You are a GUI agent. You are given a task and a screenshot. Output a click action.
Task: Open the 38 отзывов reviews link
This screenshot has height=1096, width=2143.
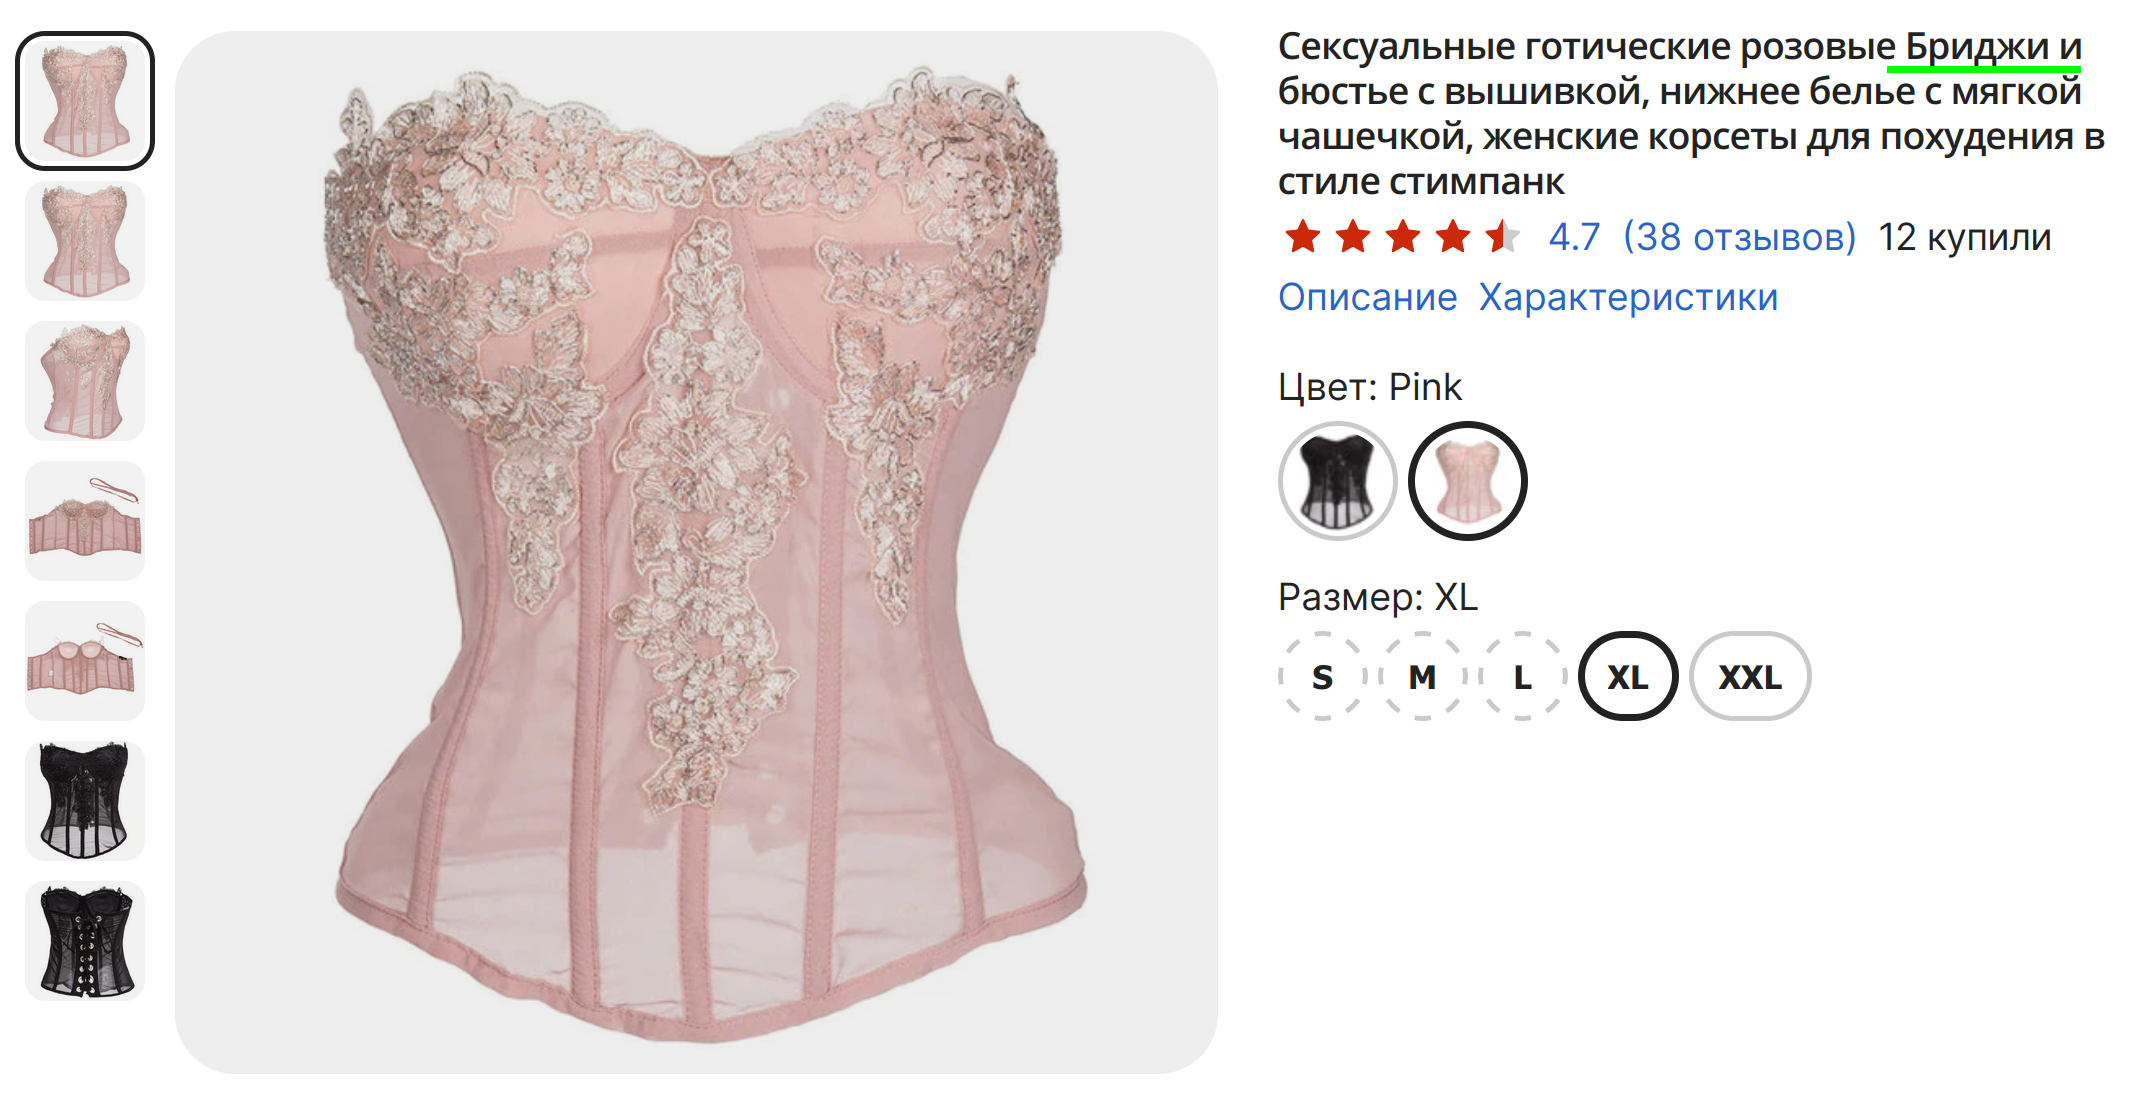click(1739, 237)
